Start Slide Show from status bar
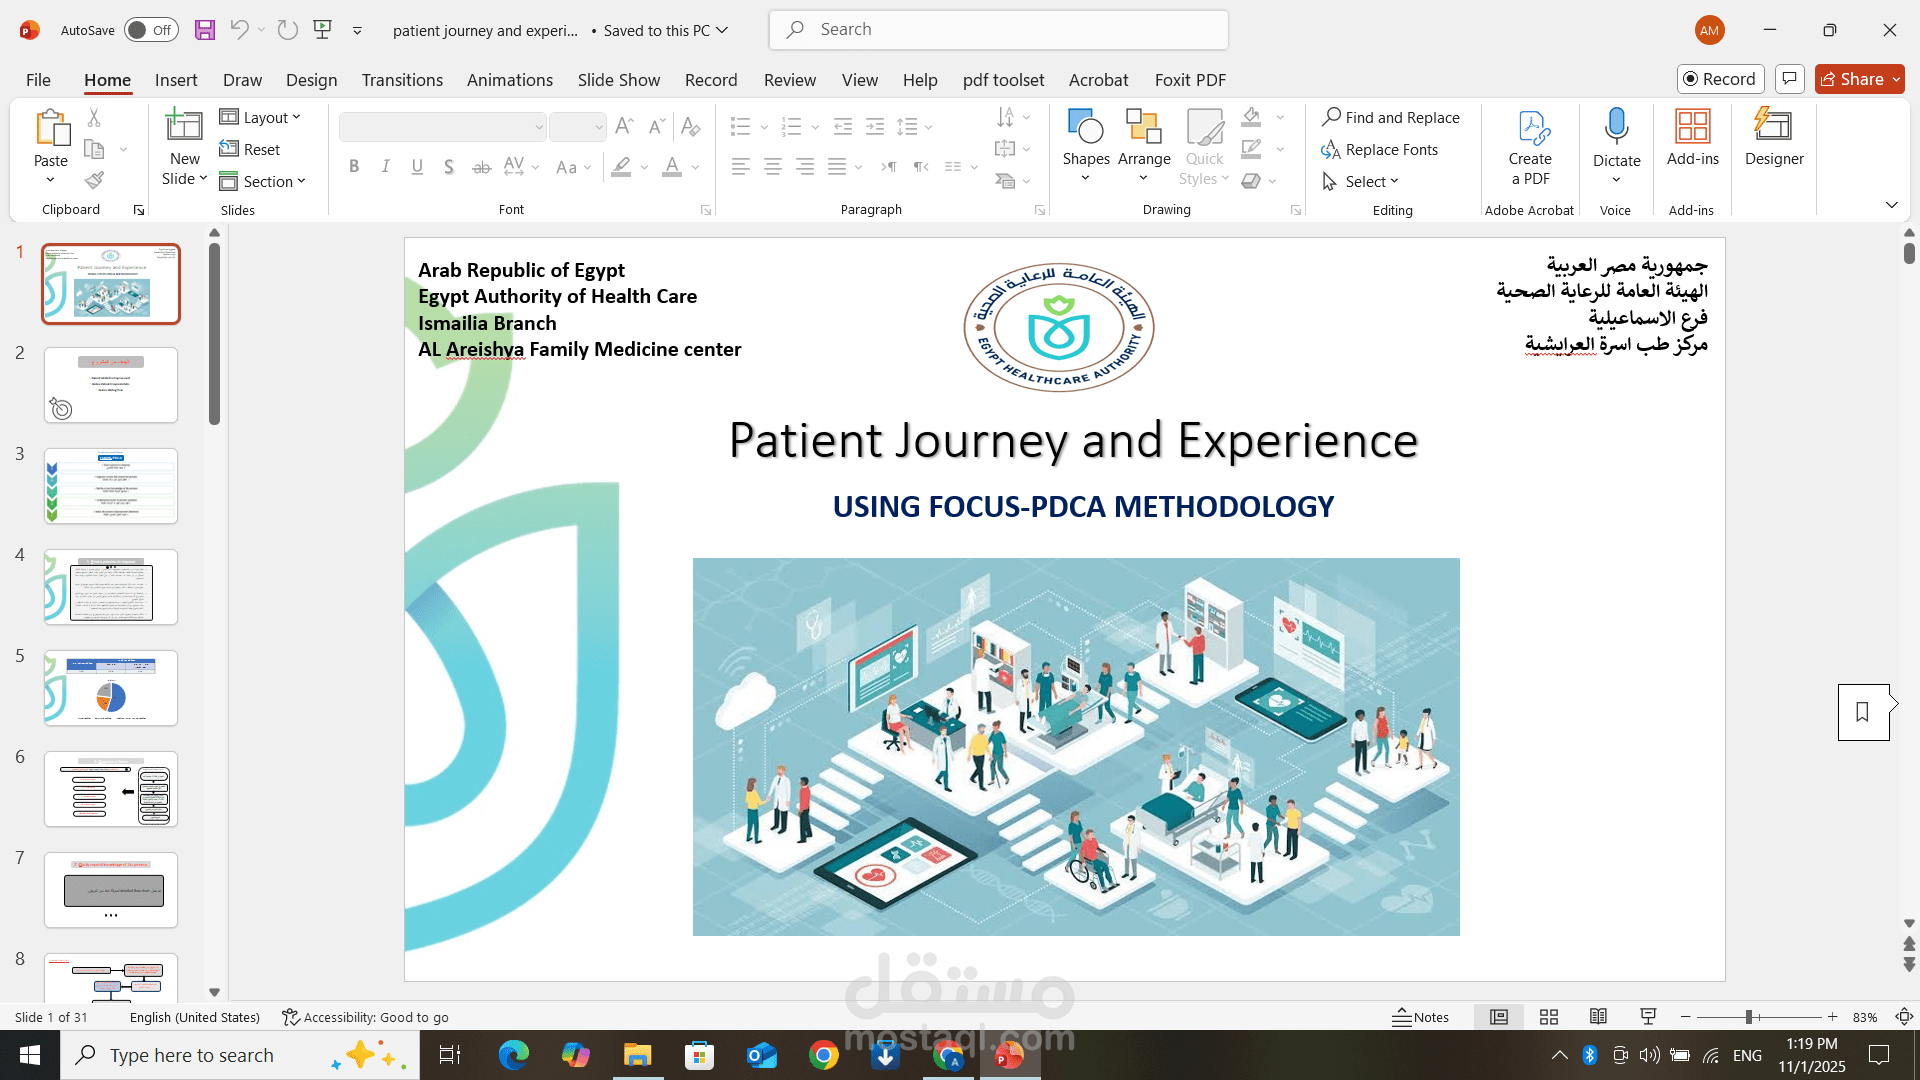Screen dimensions: 1920x1080 [x=1649, y=1017]
